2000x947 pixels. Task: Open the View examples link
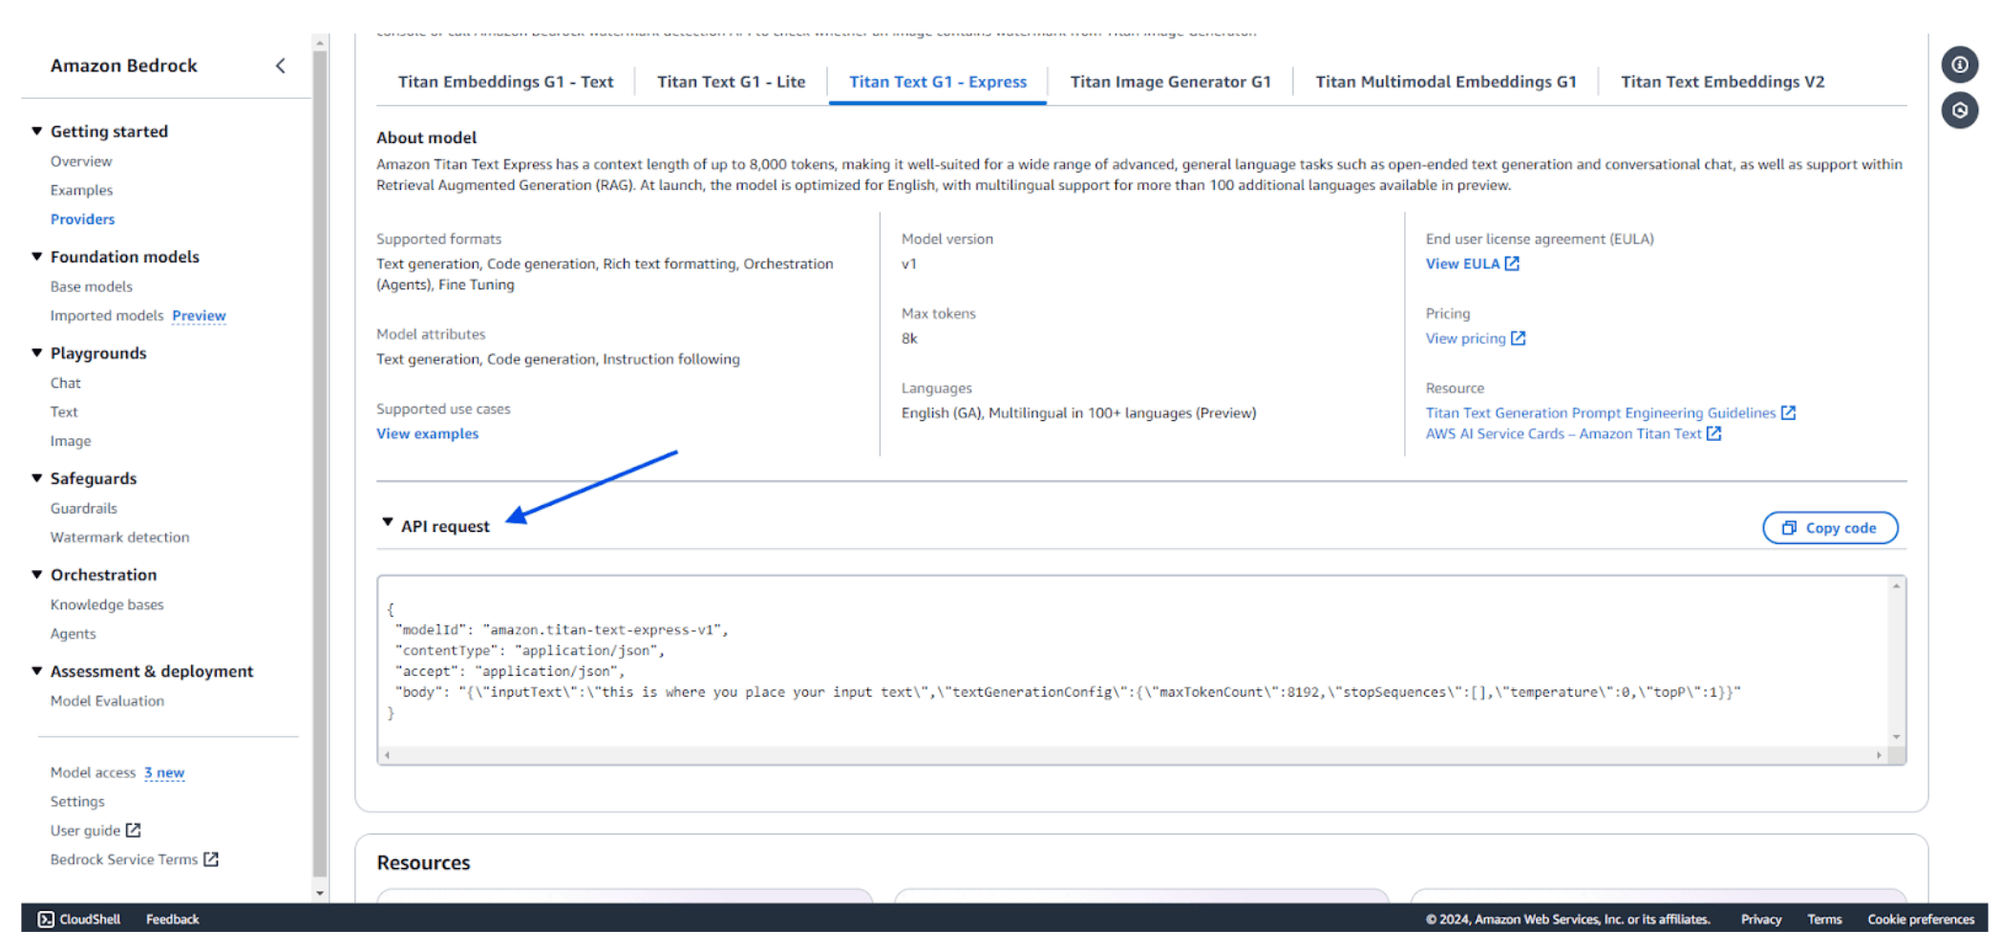click(x=427, y=434)
